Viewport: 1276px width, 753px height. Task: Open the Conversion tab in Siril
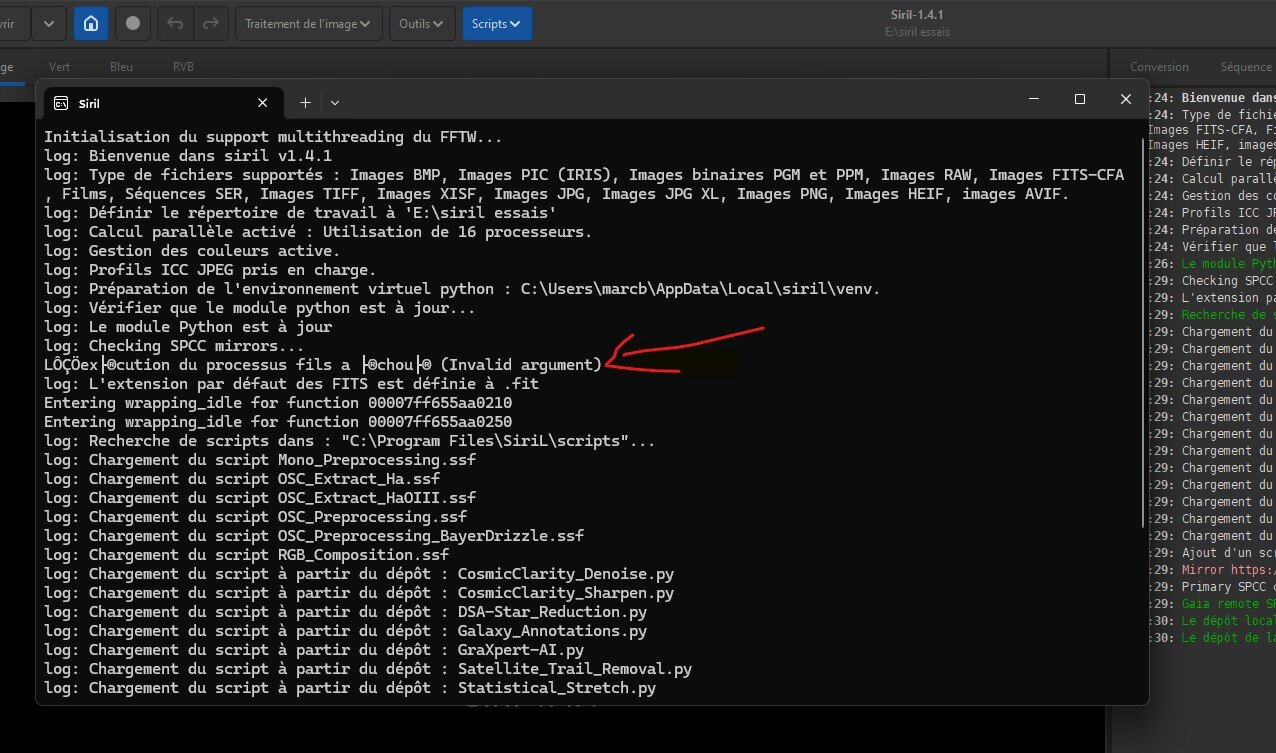coord(1159,67)
